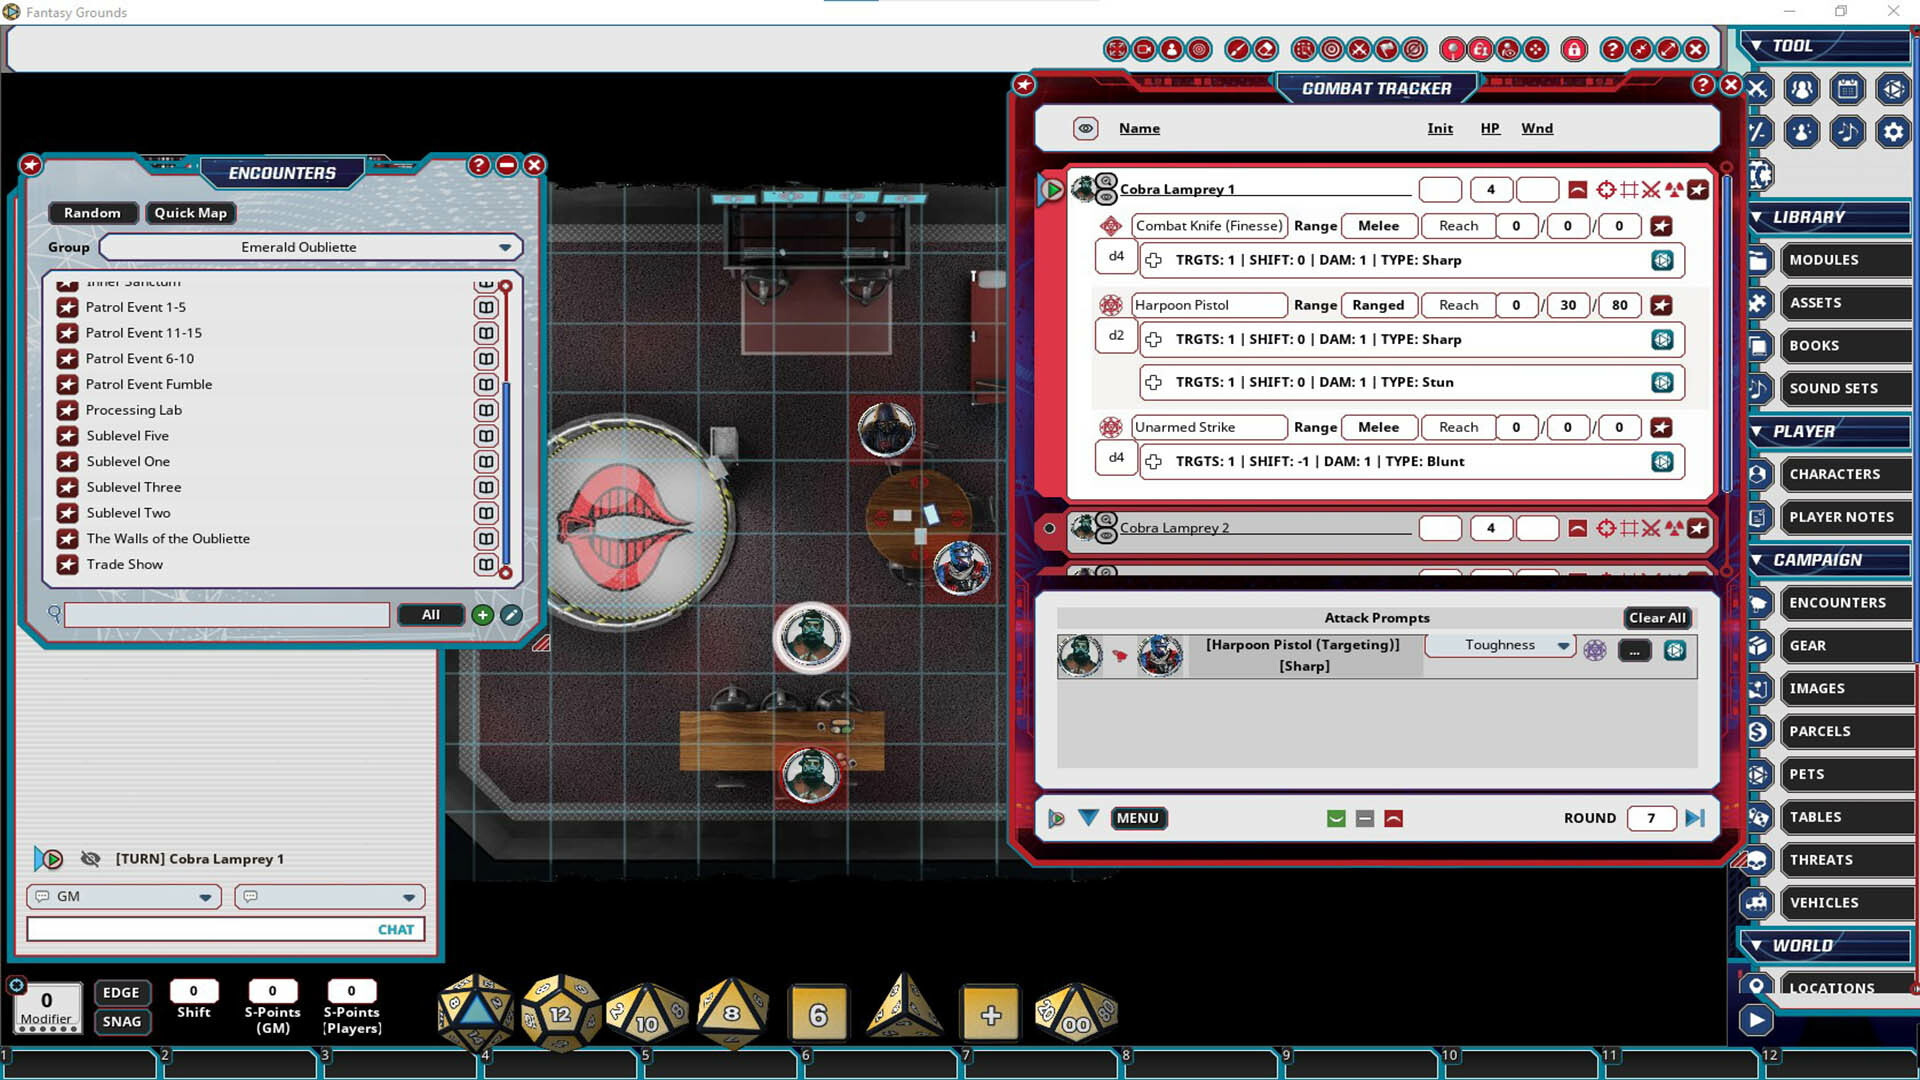Hide the GM chat identity visibility eye icon
The height and width of the screenshot is (1080, 1920).
point(89,859)
